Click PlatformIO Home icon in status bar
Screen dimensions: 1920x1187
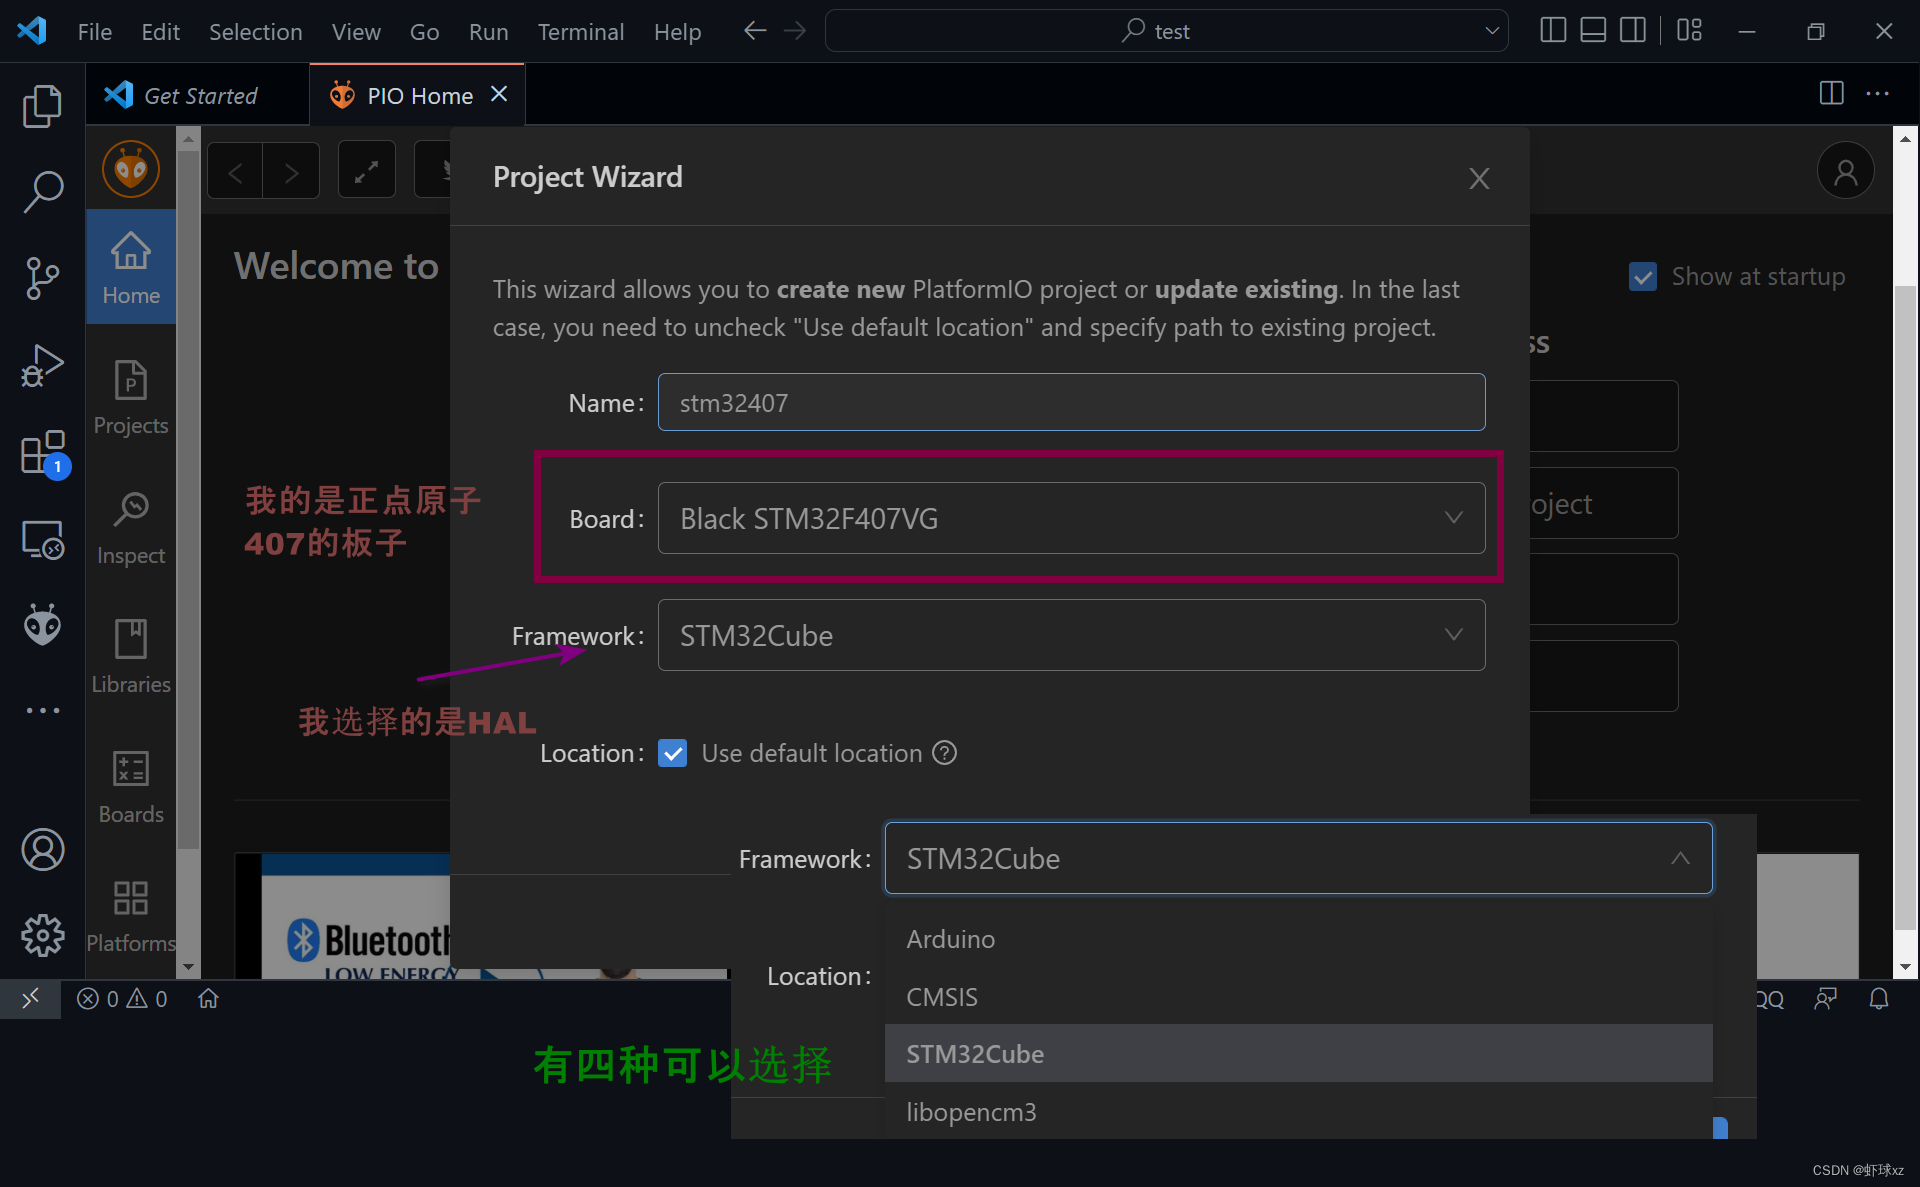[208, 998]
